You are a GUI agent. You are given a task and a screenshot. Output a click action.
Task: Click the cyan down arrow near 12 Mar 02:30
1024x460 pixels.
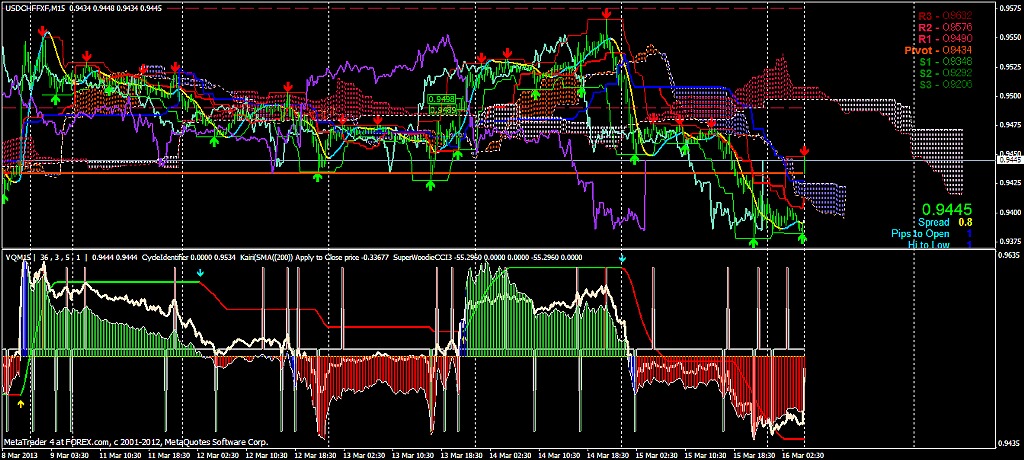tap(199, 272)
